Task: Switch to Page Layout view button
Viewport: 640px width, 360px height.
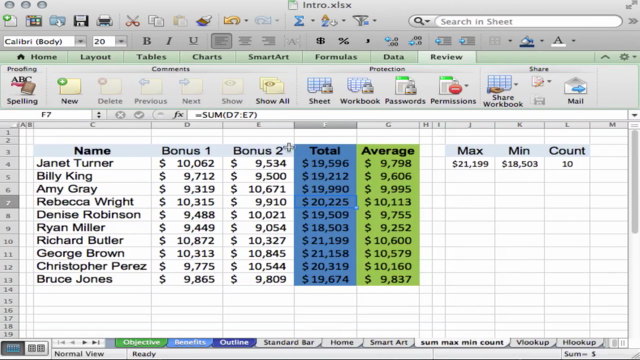Action: point(36,348)
